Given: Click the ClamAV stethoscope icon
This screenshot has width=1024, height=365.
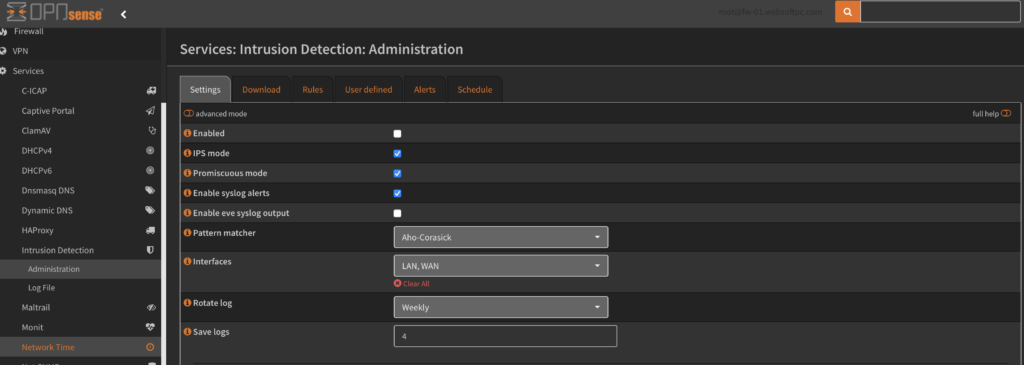Looking at the screenshot, I should tap(152, 131).
